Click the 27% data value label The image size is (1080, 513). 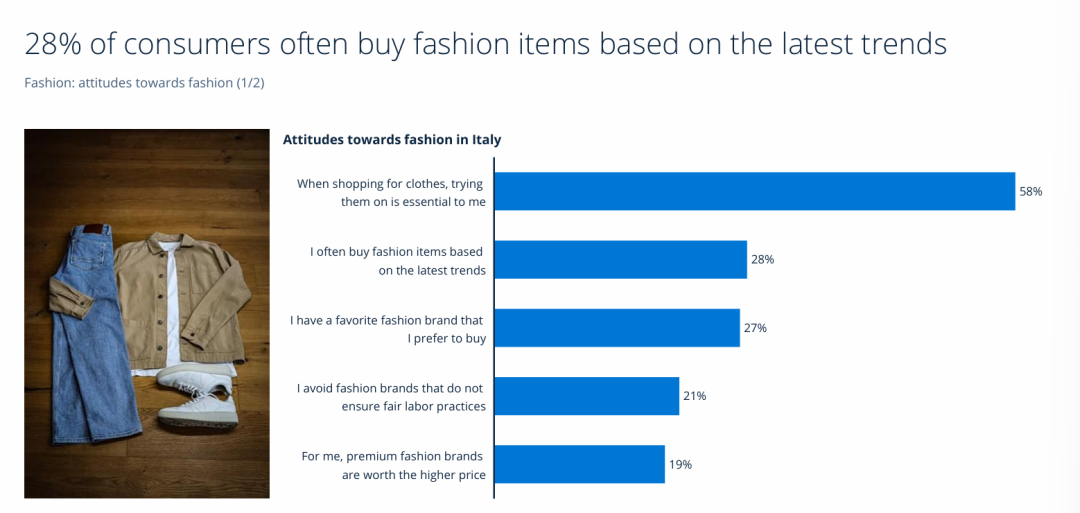click(755, 328)
